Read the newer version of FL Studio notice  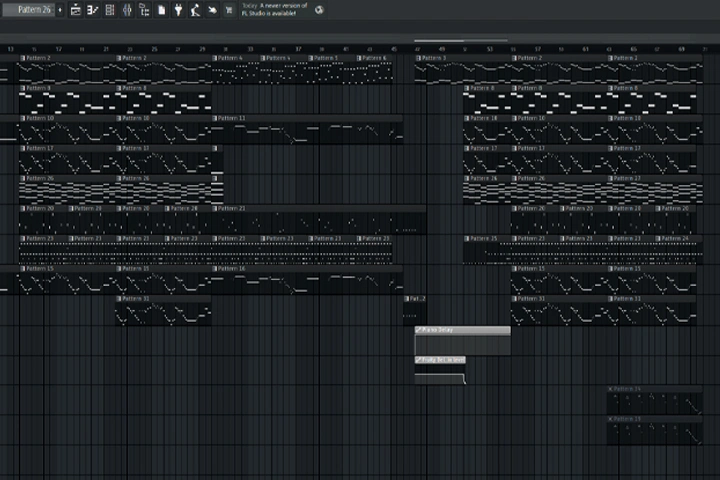point(275,10)
